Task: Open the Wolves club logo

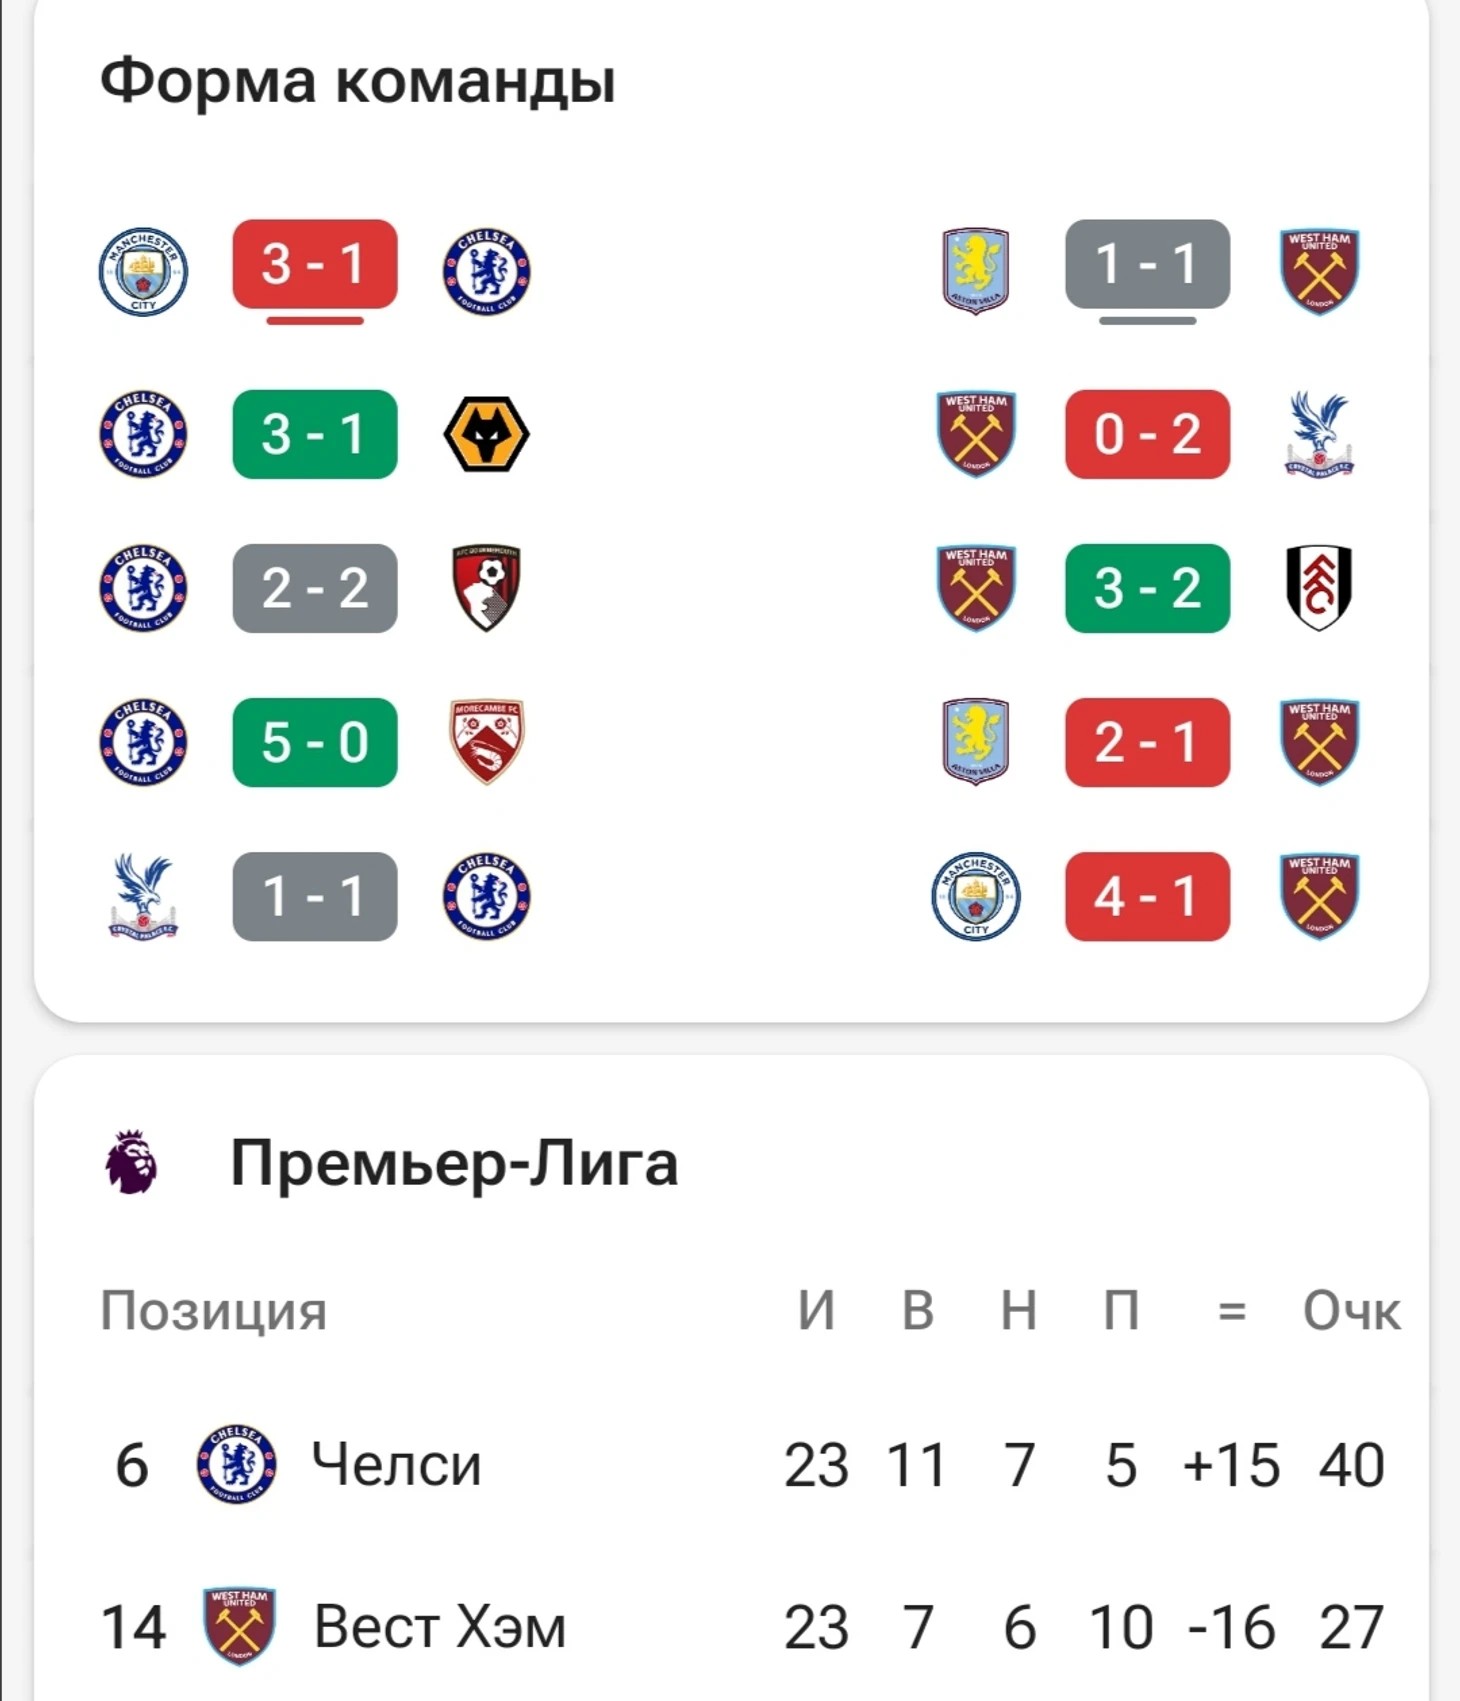Action: [486, 434]
